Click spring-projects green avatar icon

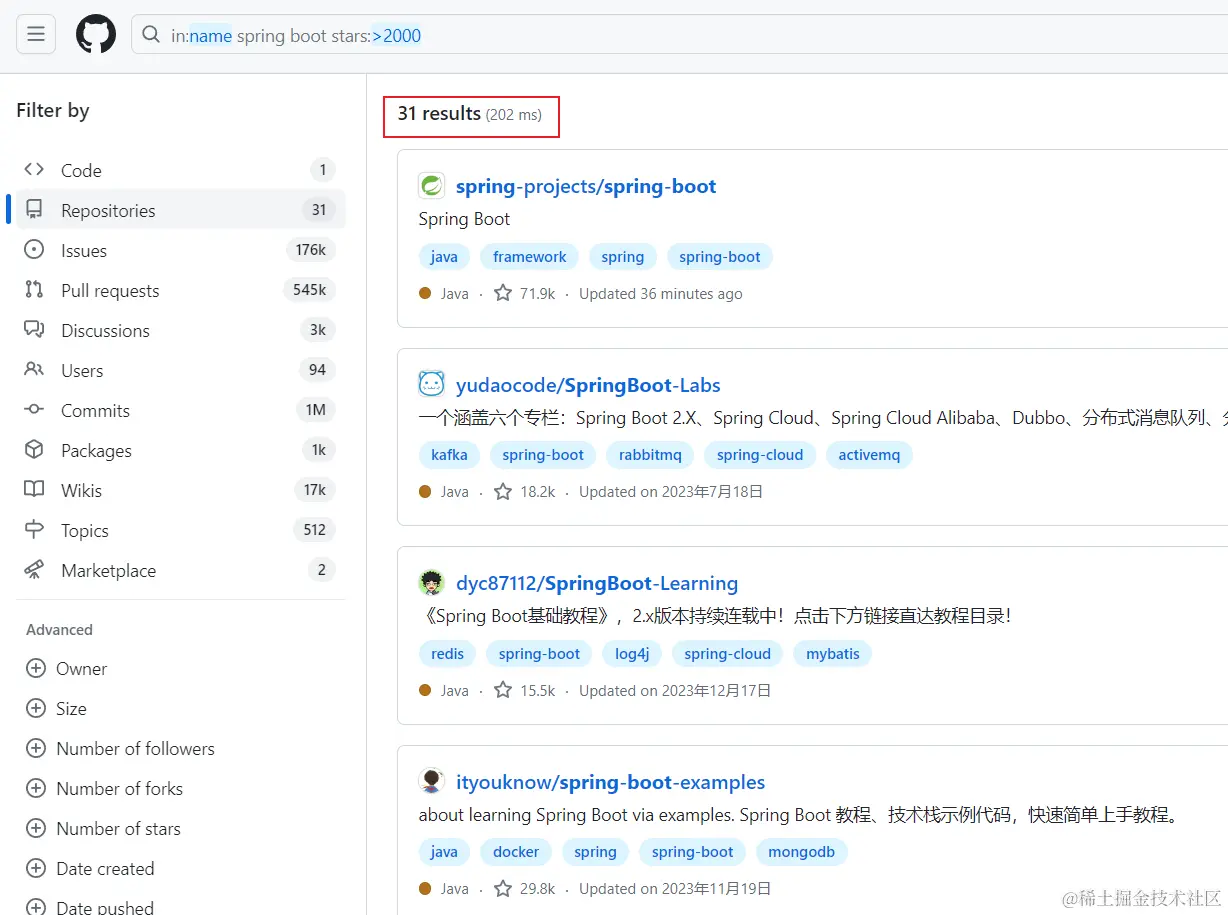click(x=431, y=186)
